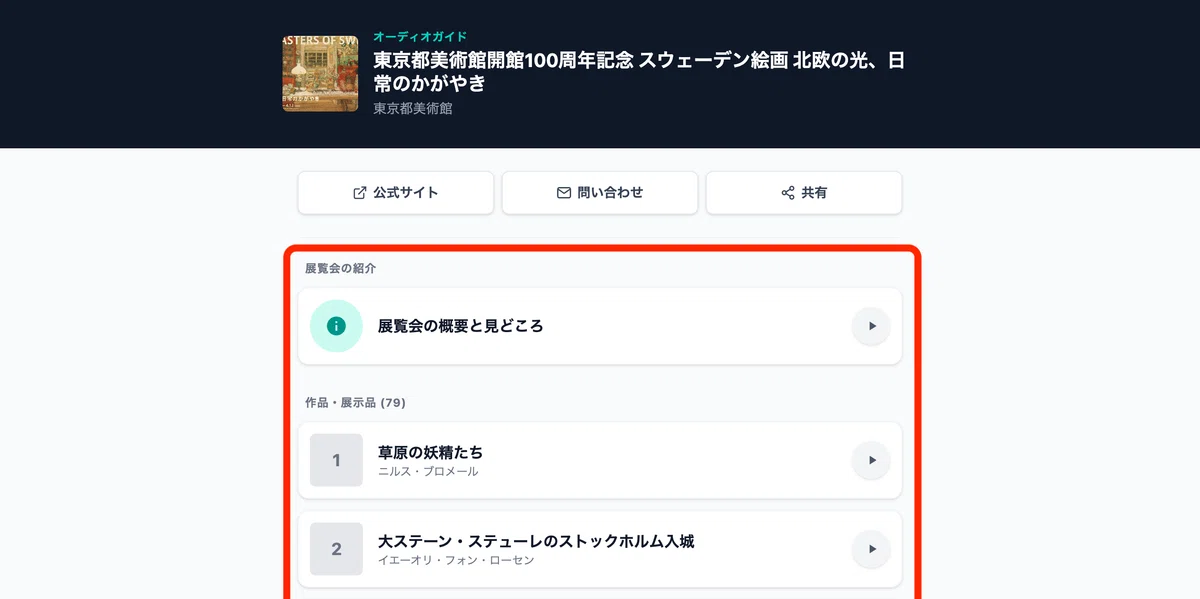1200x599 pixels.
Task: Click the green info circle icon
Action: [x=336, y=326]
